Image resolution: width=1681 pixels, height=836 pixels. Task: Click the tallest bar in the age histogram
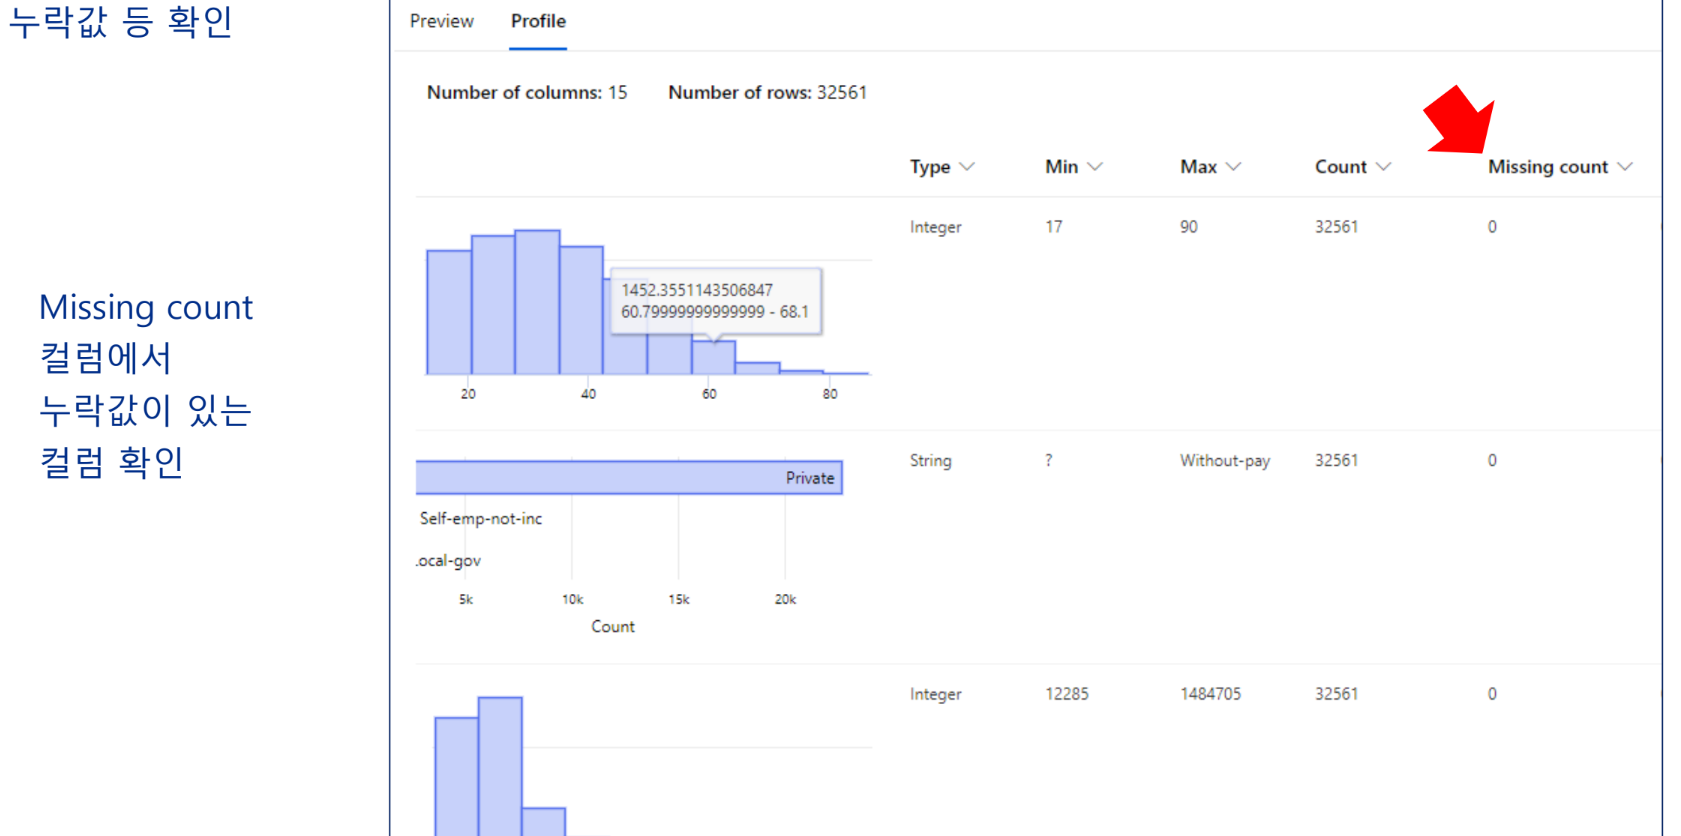coord(537,302)
